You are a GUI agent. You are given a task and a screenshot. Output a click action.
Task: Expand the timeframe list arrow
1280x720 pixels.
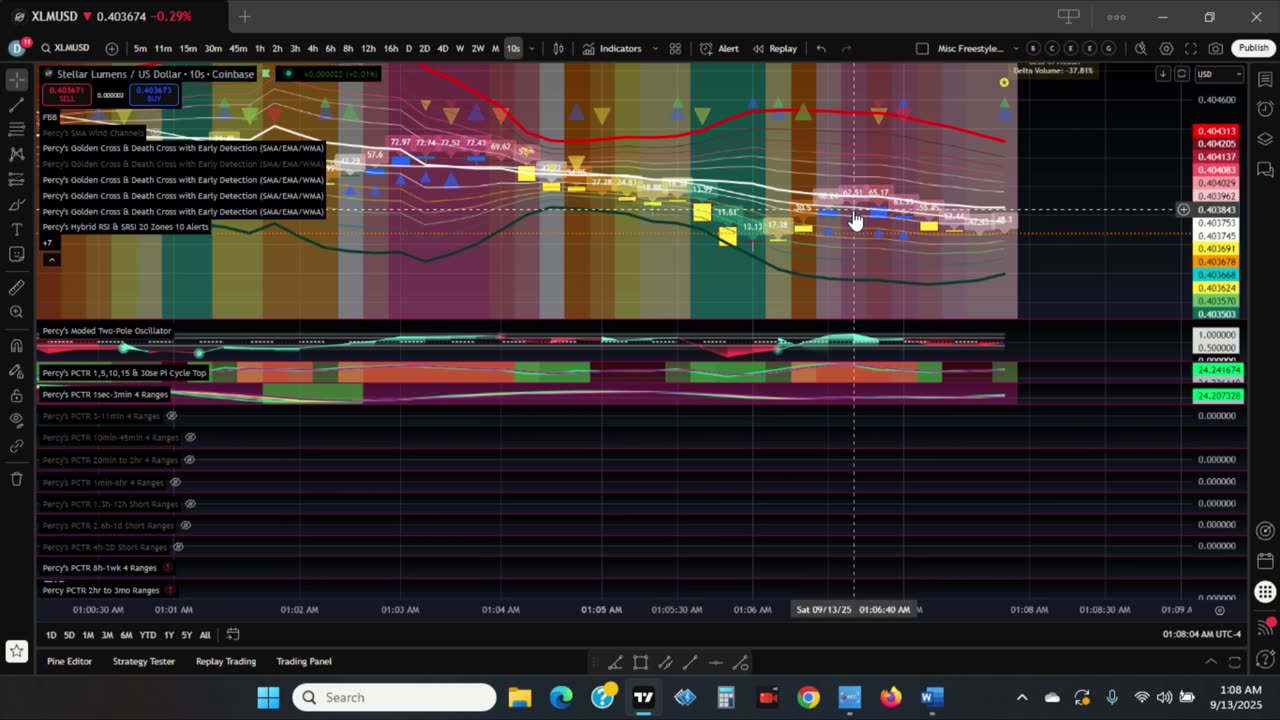[x=532, y=48]
